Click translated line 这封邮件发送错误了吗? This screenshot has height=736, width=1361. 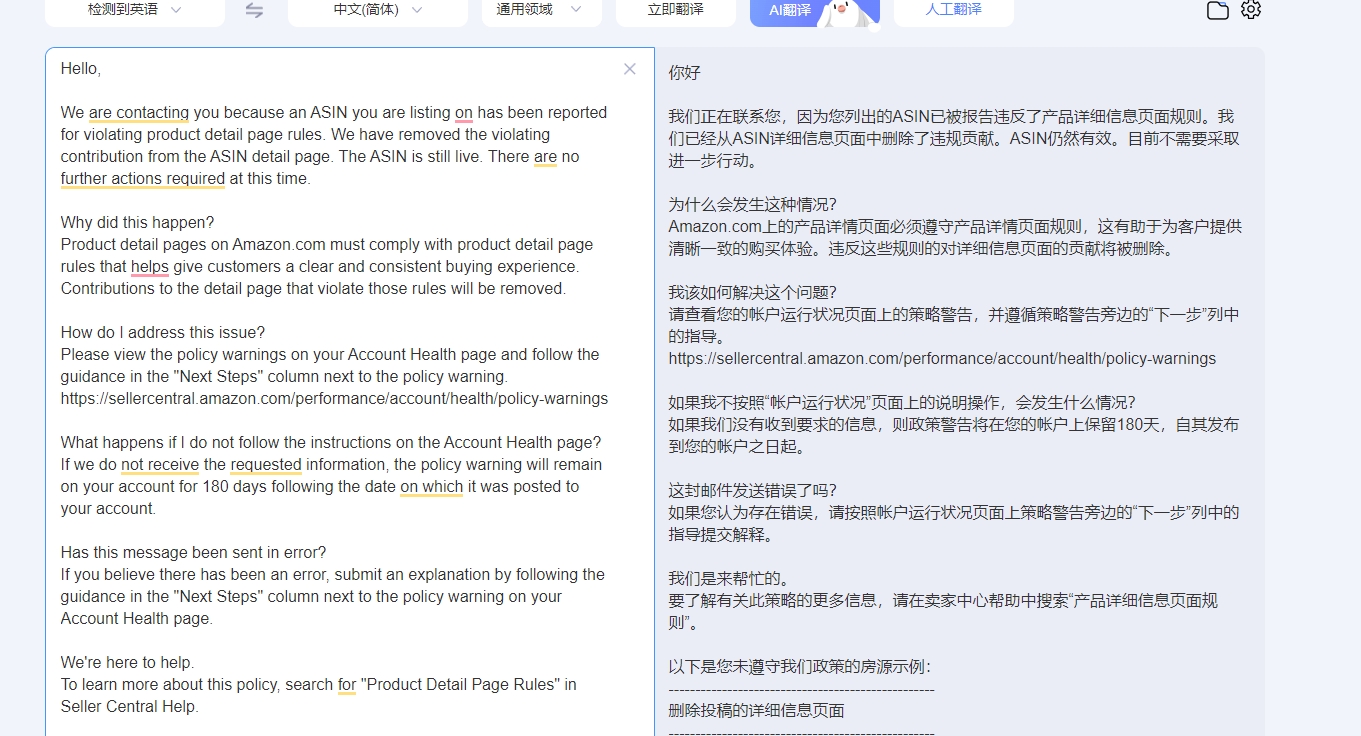pyautogui.click(x=752, y=491)
